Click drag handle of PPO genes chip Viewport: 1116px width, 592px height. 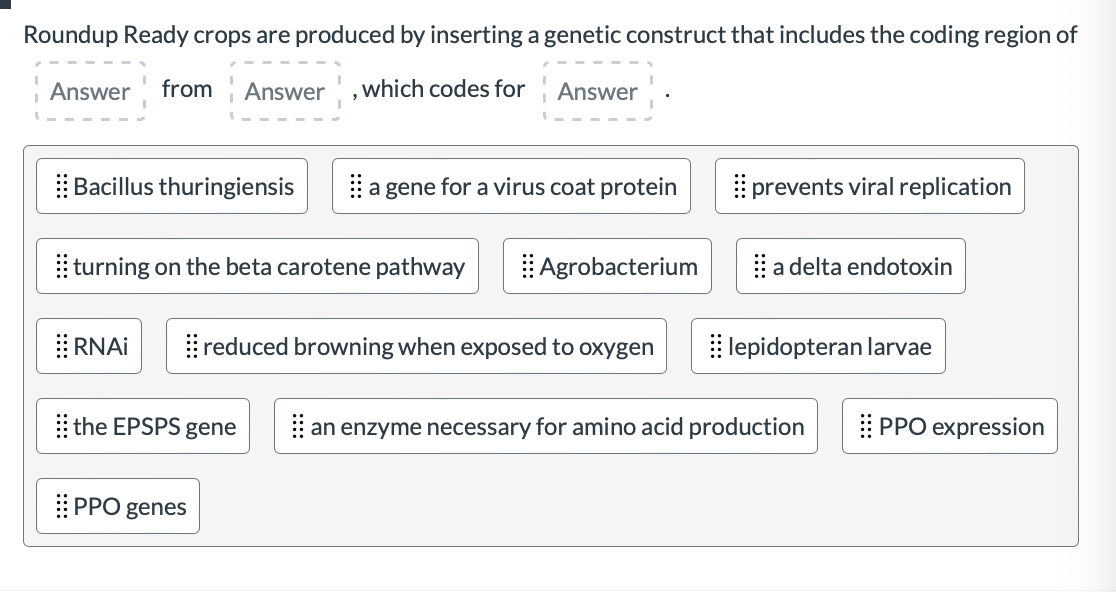click(x=61, y=507)
